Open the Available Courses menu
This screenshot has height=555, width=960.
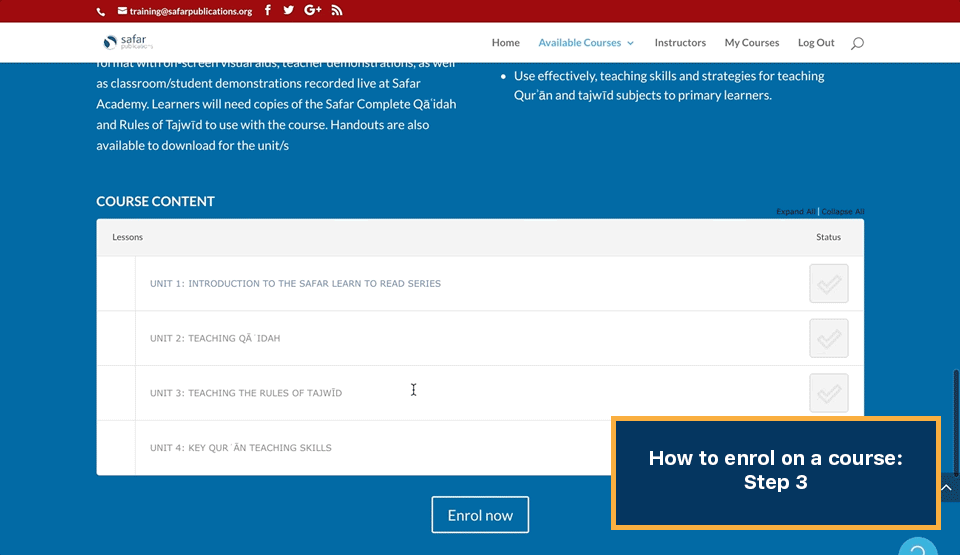579,42
